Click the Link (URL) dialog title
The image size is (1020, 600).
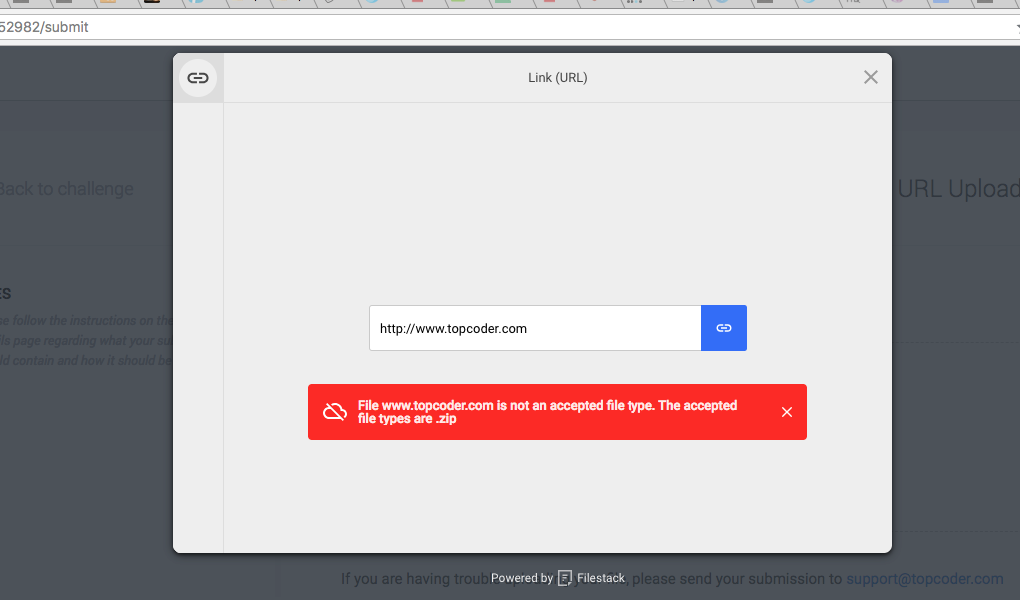pos(557,77)
